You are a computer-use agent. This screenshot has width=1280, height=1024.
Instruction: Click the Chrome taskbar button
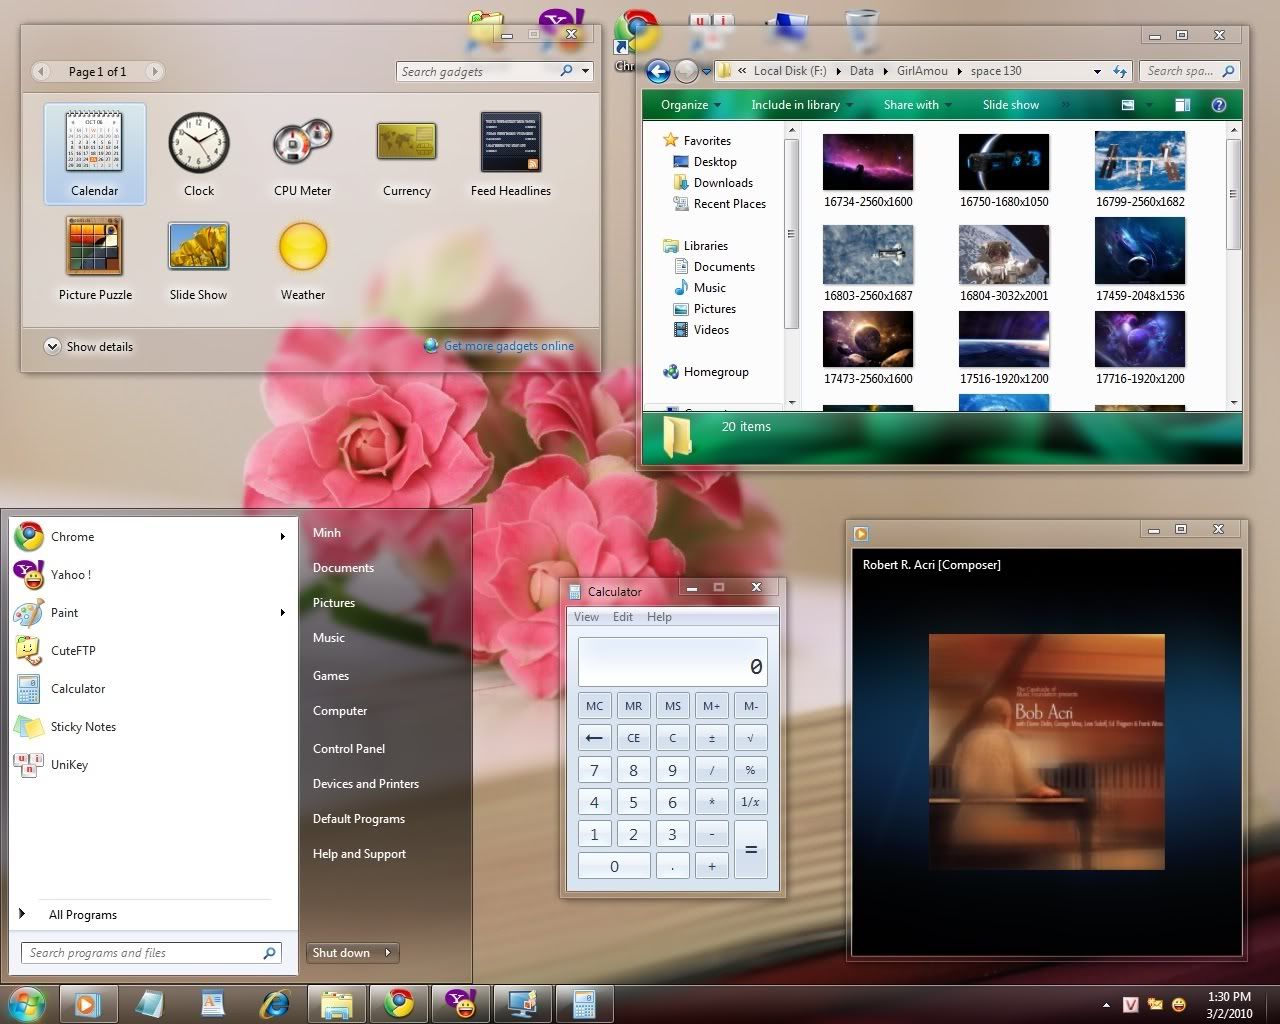click(399, 1004)
